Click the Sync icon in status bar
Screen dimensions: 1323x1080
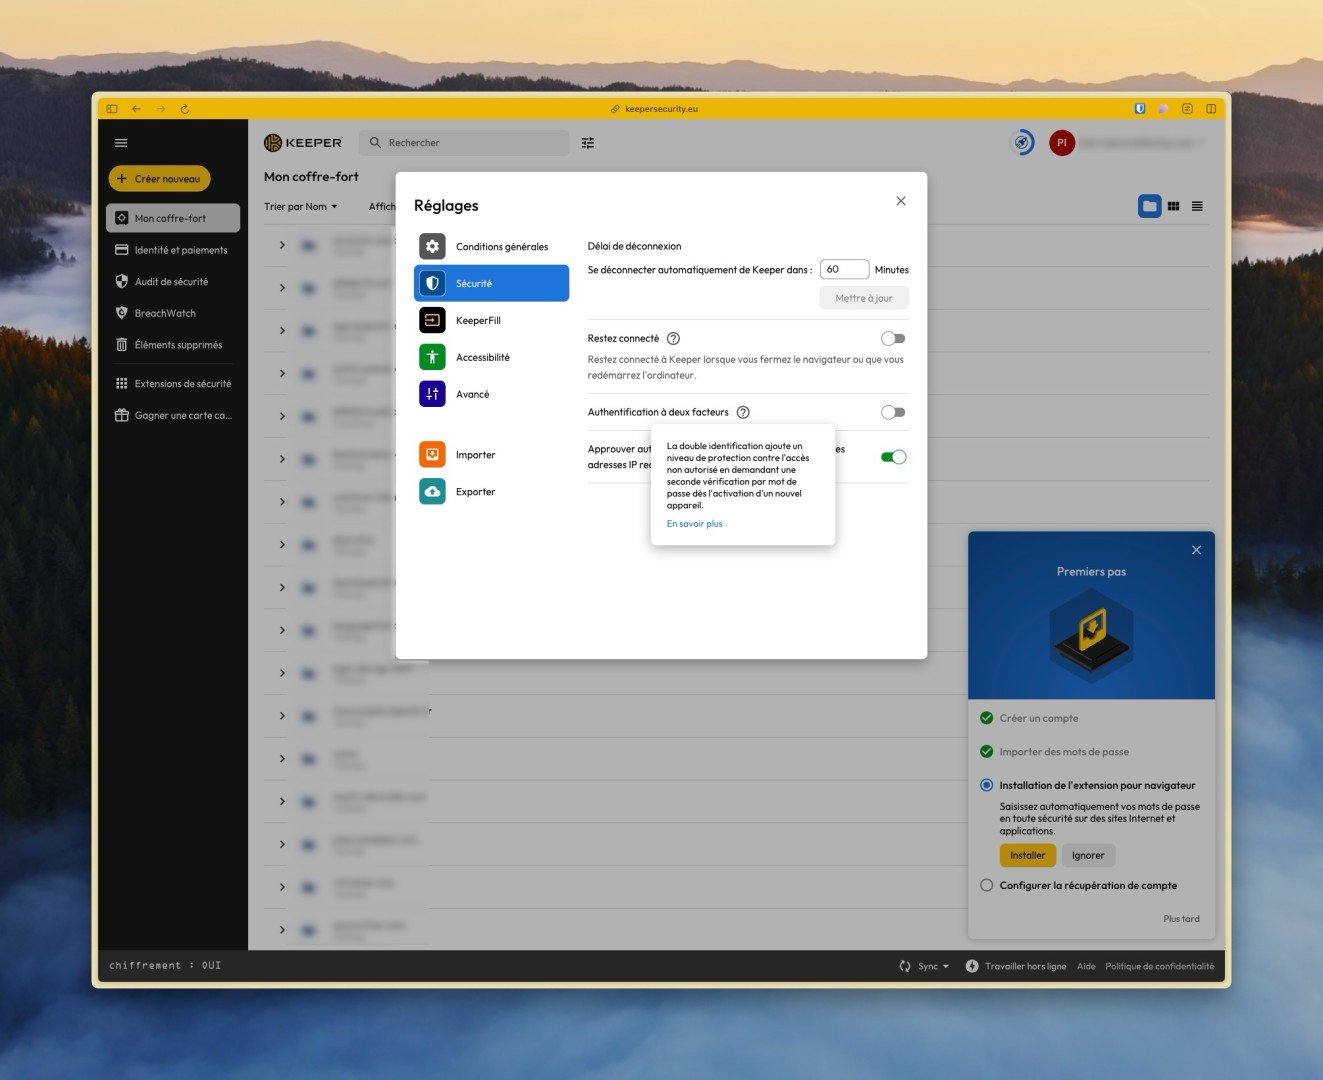click(905, 966)
